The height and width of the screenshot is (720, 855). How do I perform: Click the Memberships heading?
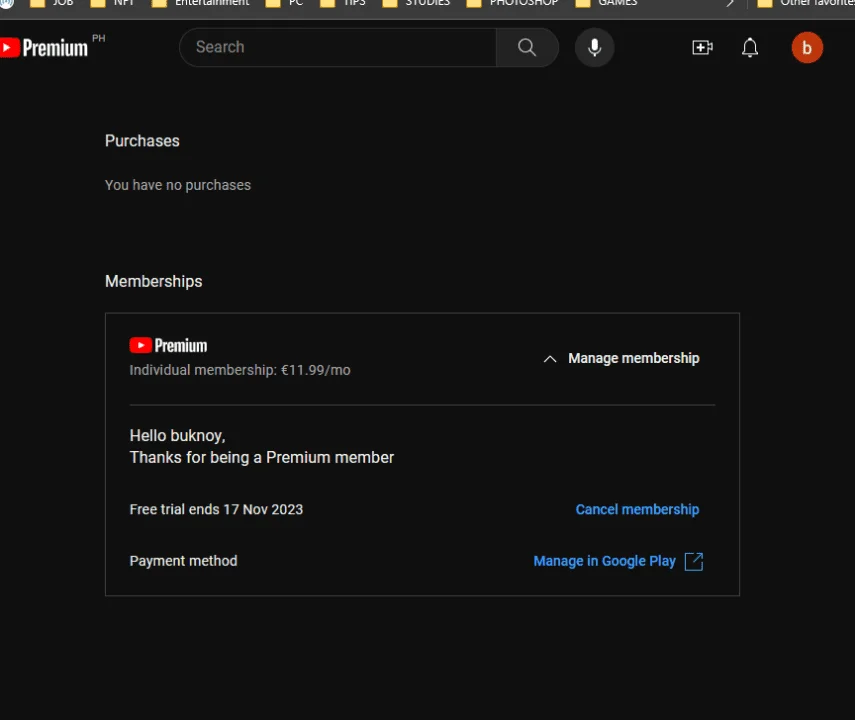154,281
